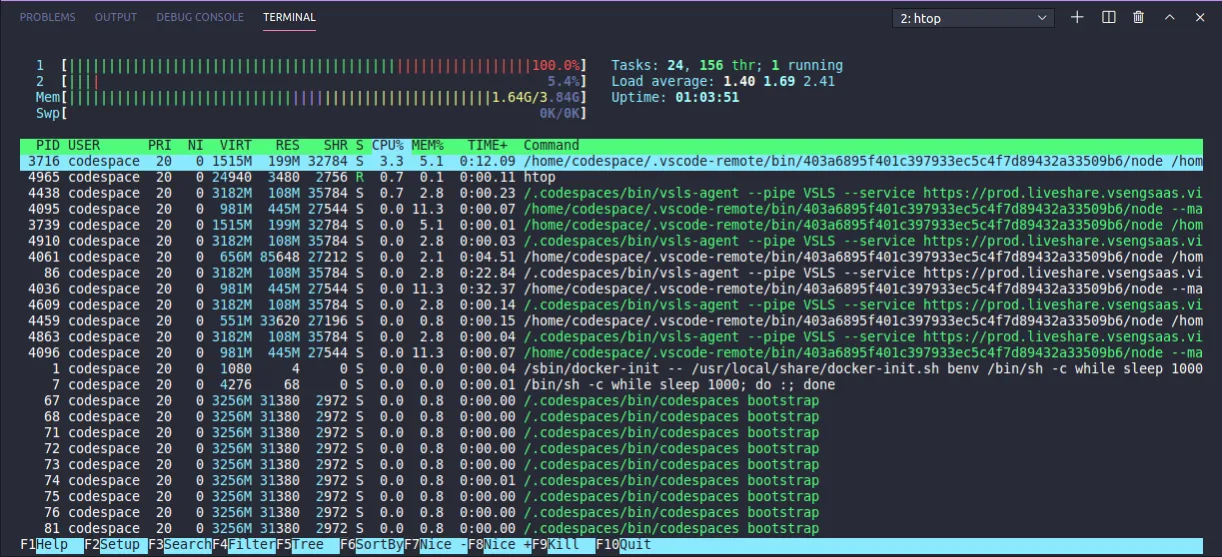
Task: Click the Mem usage meter bar
Action: 312,97
